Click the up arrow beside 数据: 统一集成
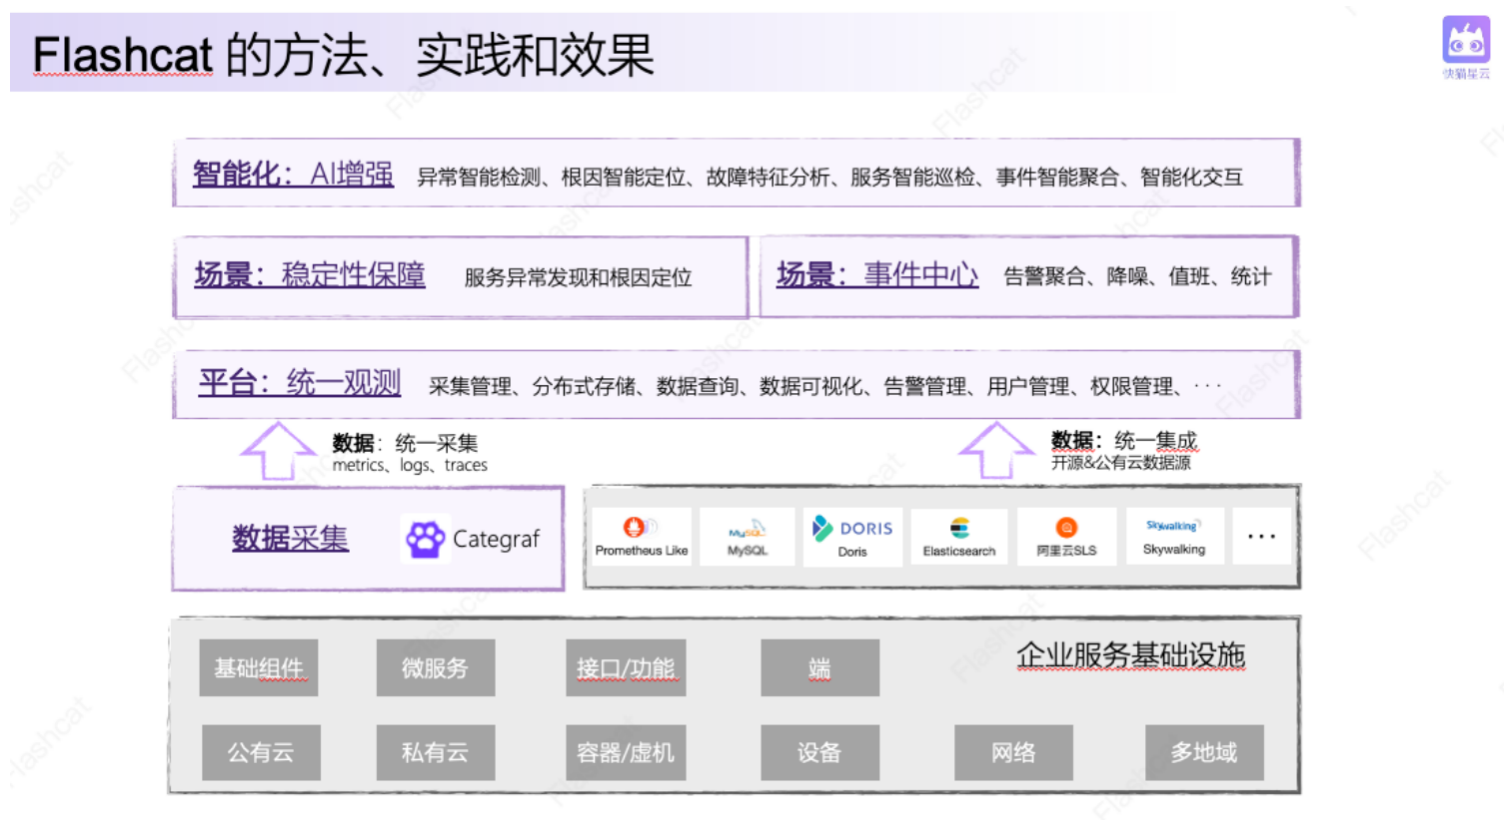 [996, 449]
